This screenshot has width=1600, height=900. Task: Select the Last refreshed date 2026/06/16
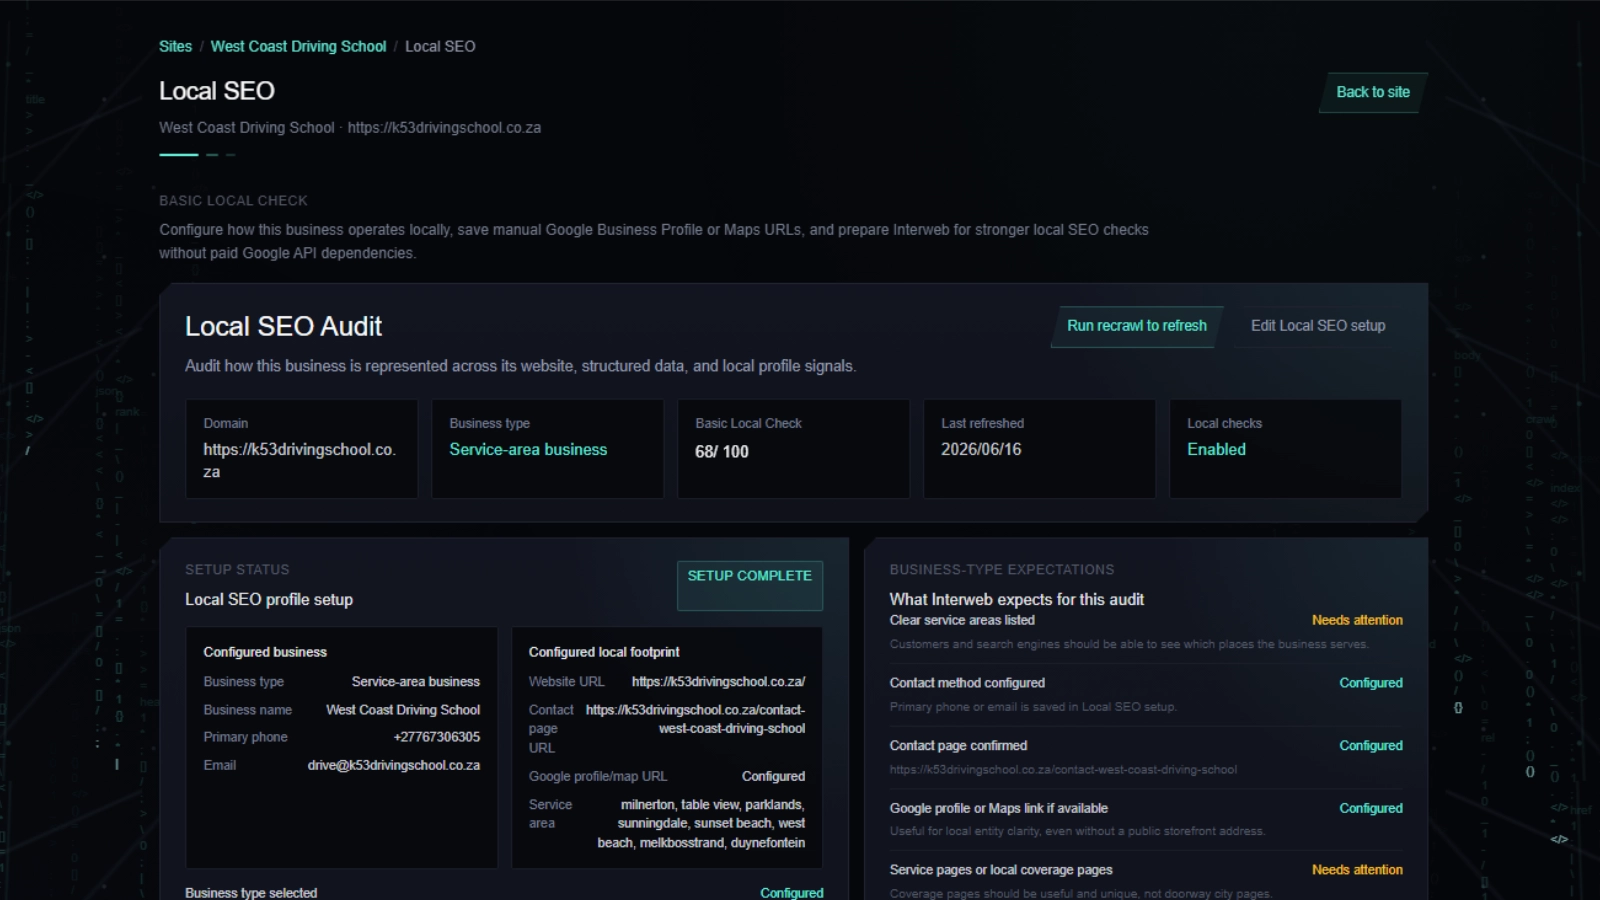[x=981, y=450]
